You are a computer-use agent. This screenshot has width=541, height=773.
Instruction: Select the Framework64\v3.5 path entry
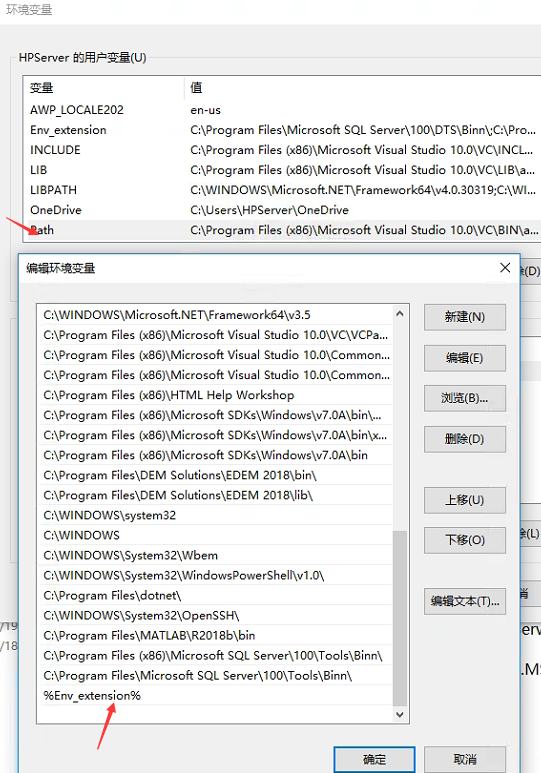click(216, 315)
